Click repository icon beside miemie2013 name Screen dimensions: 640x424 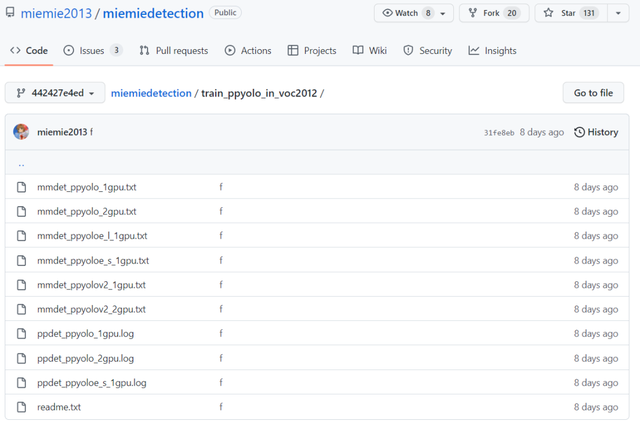(10, 13)
